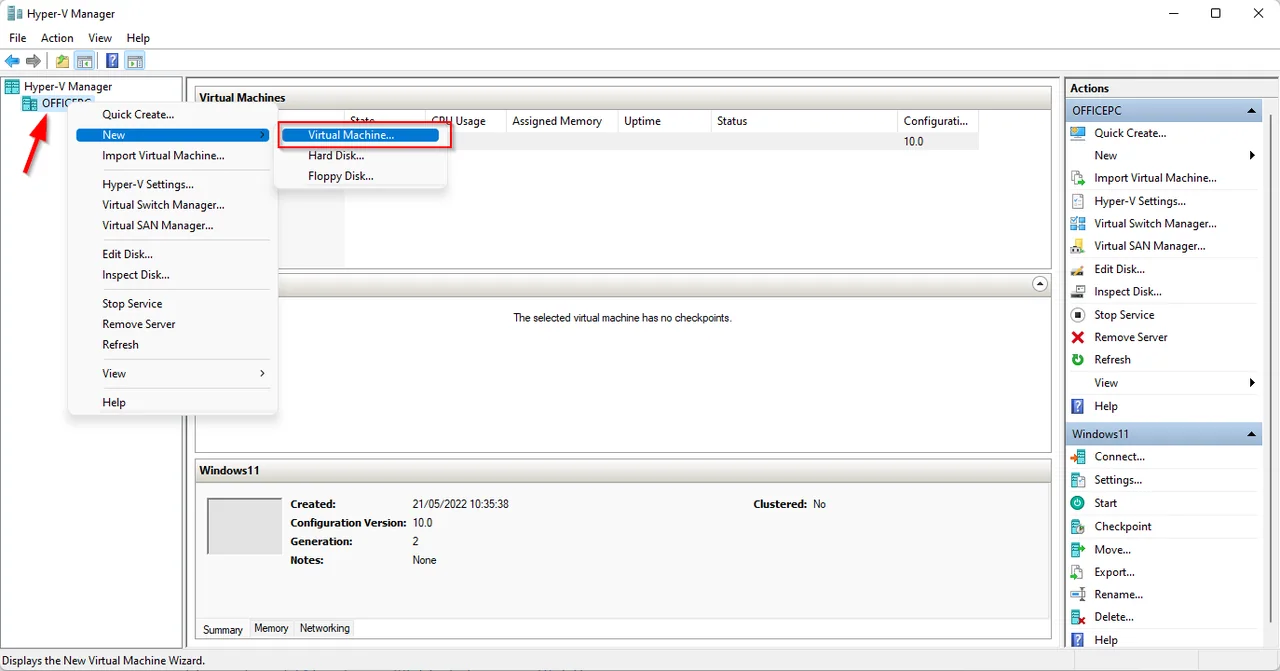The image size is (1280, 671).
Task: Select the Hyper-V Manager root tree node
Action: 68,87
